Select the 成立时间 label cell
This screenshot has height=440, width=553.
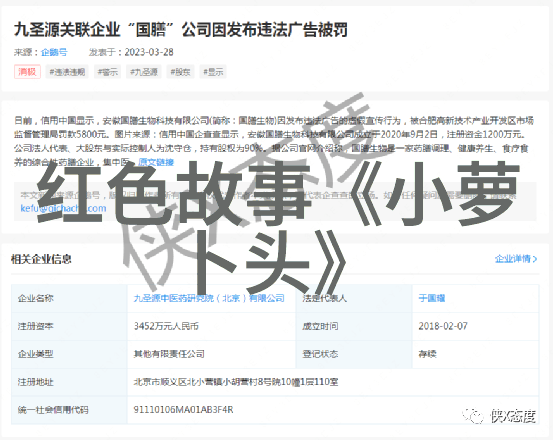point(354,326)
